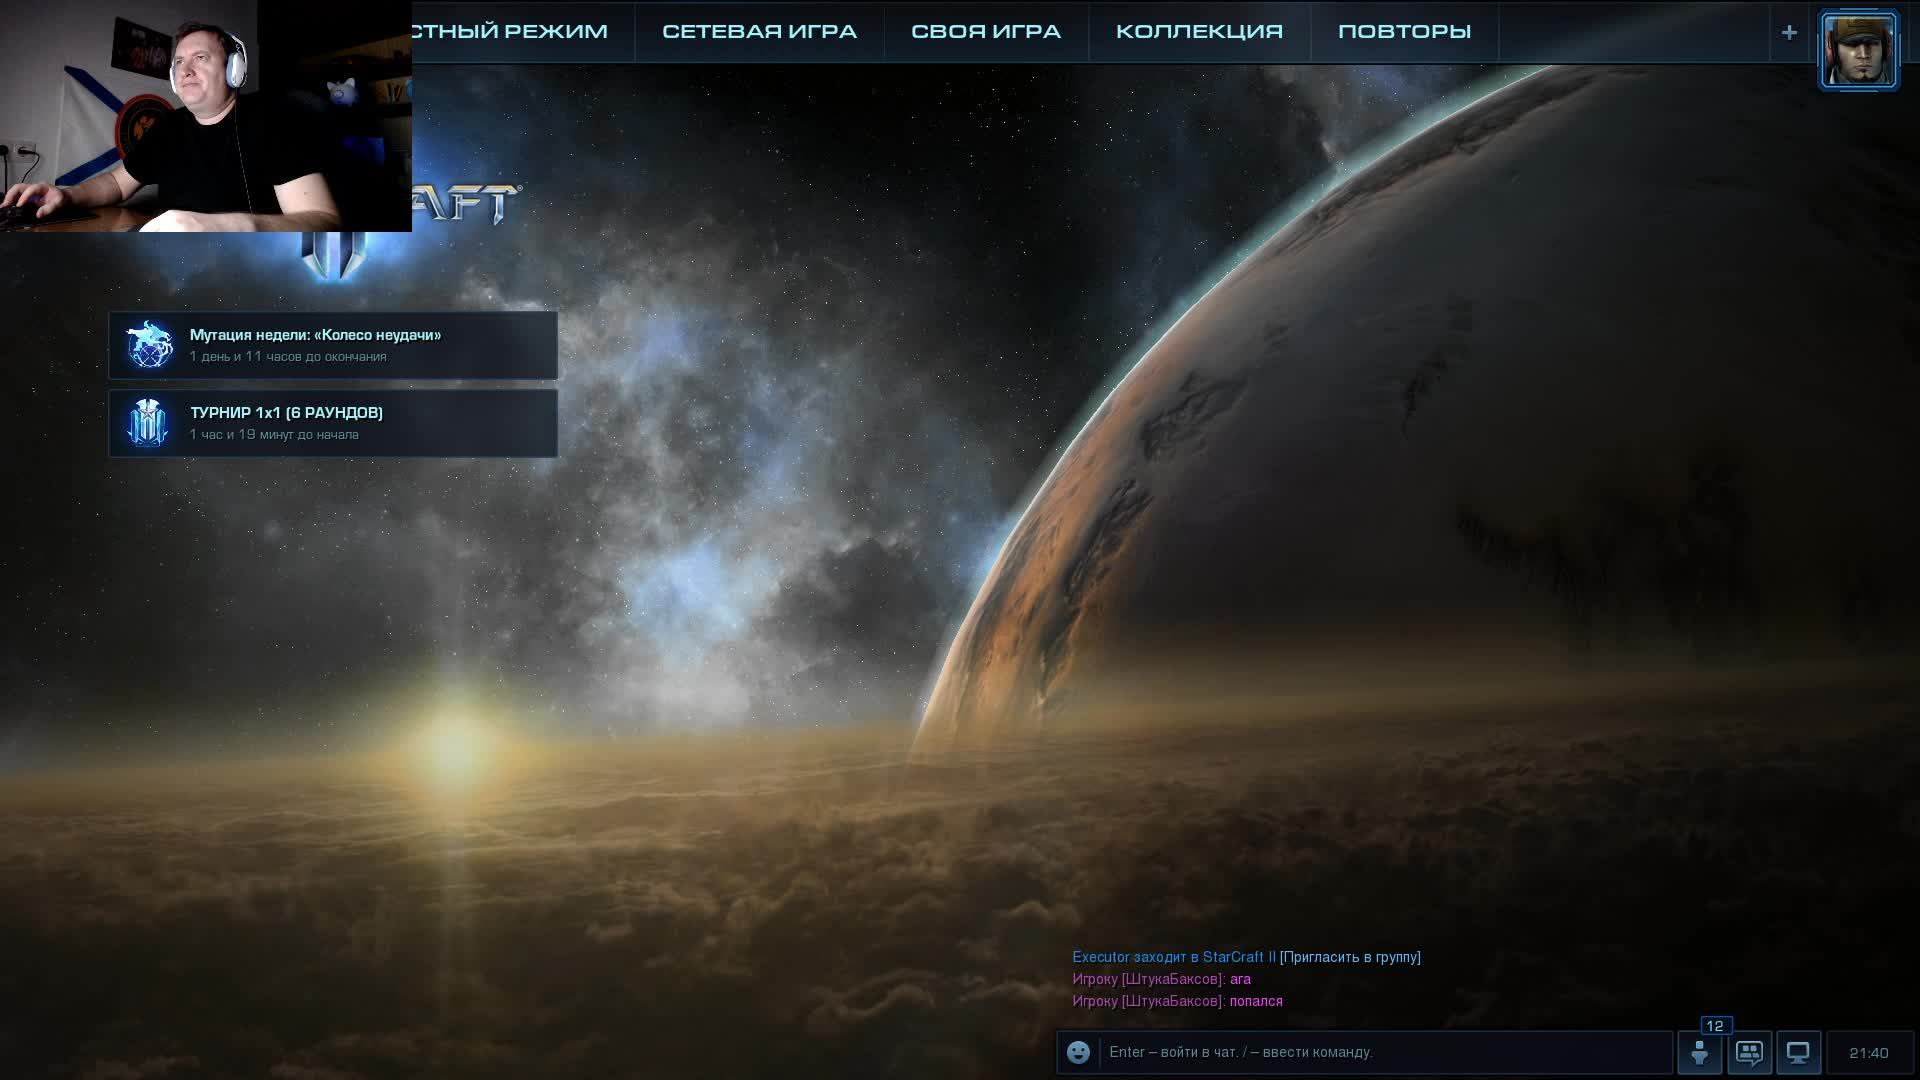Click the plus button beside the portrait
1920x1080 pixels.
pyautogui.click(x=1789, y=31)
